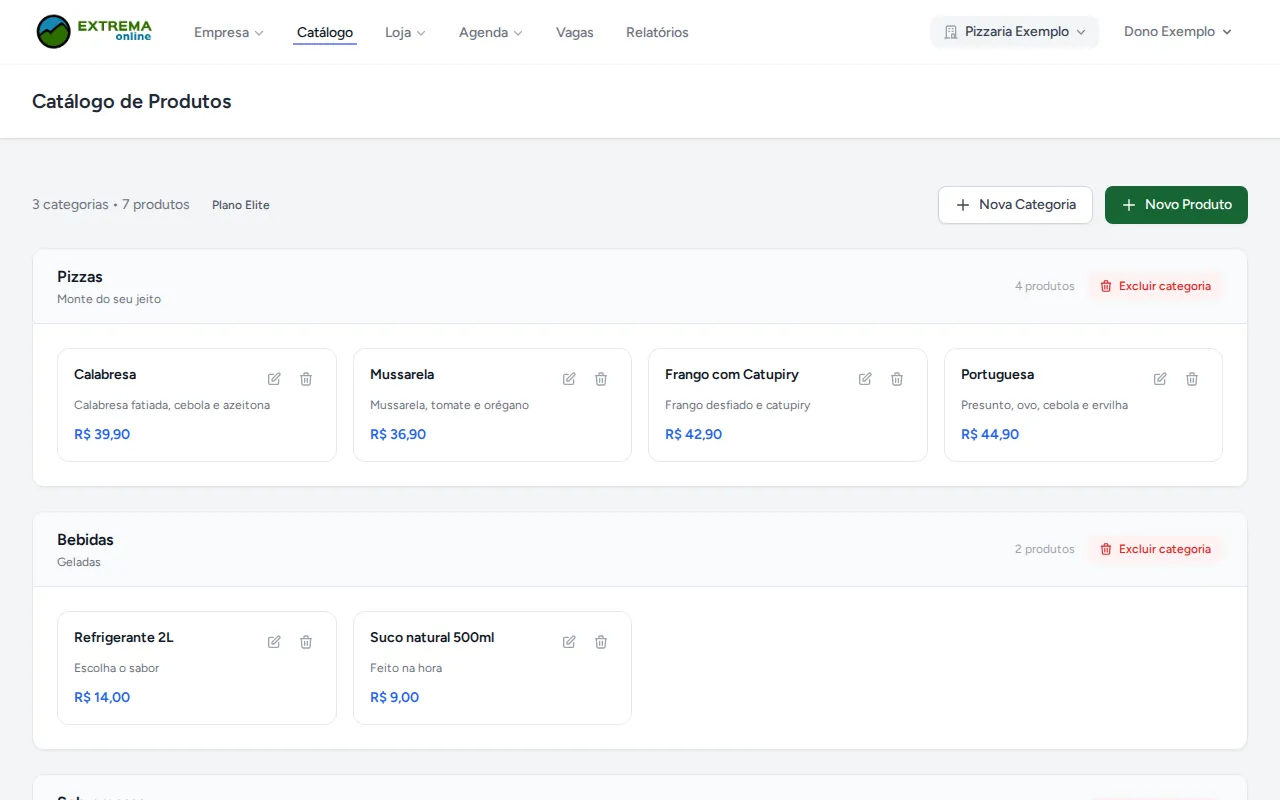This screenshot has width=1280, height=800.
Task: Delete the Calabresa product via trash icon
Action: (x=306, y=379)
